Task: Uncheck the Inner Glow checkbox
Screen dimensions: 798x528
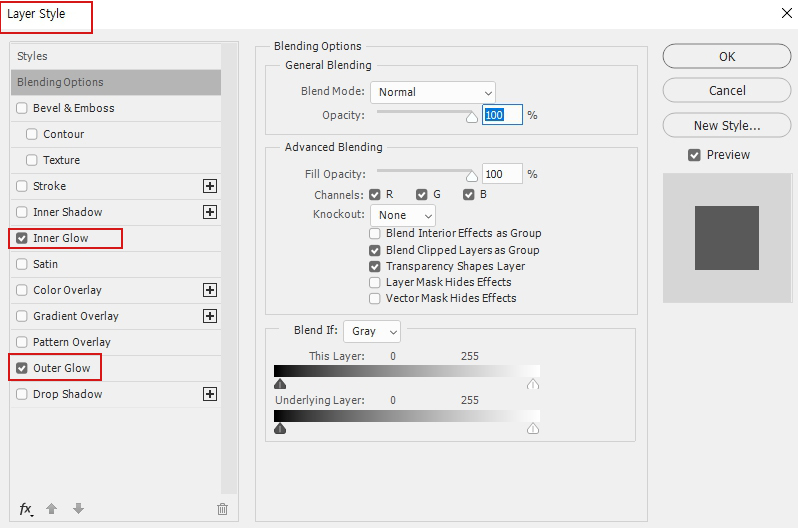Action: pyautogui.click(x=21, y=238)
